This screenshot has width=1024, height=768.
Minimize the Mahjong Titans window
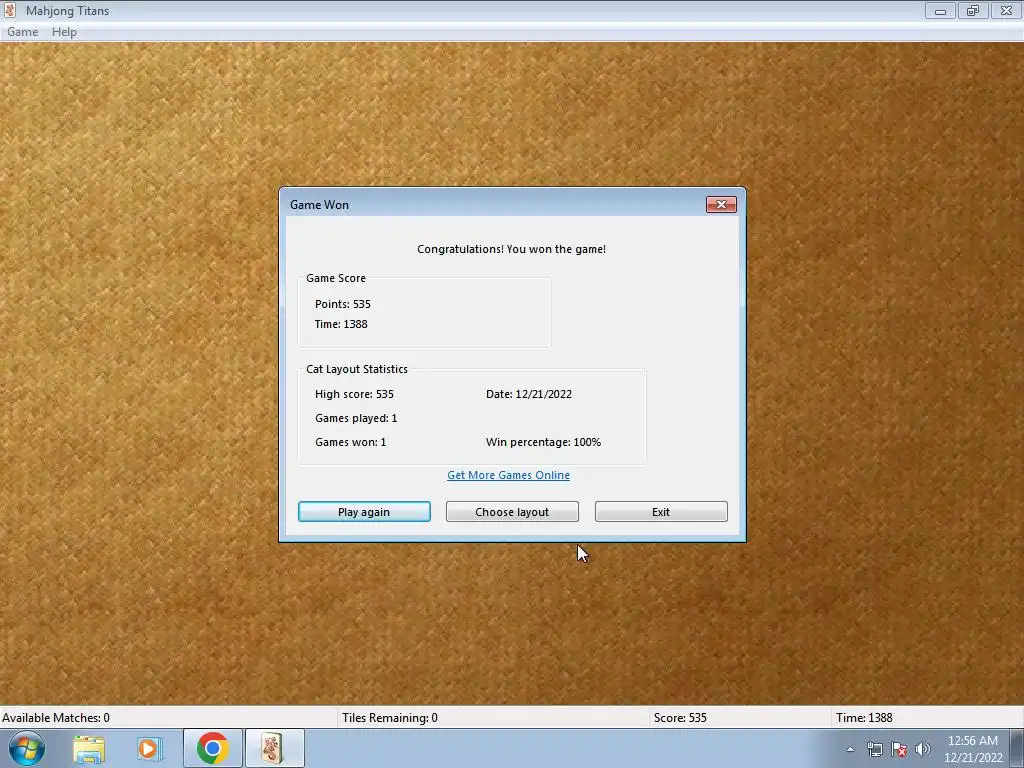(940, 10)
